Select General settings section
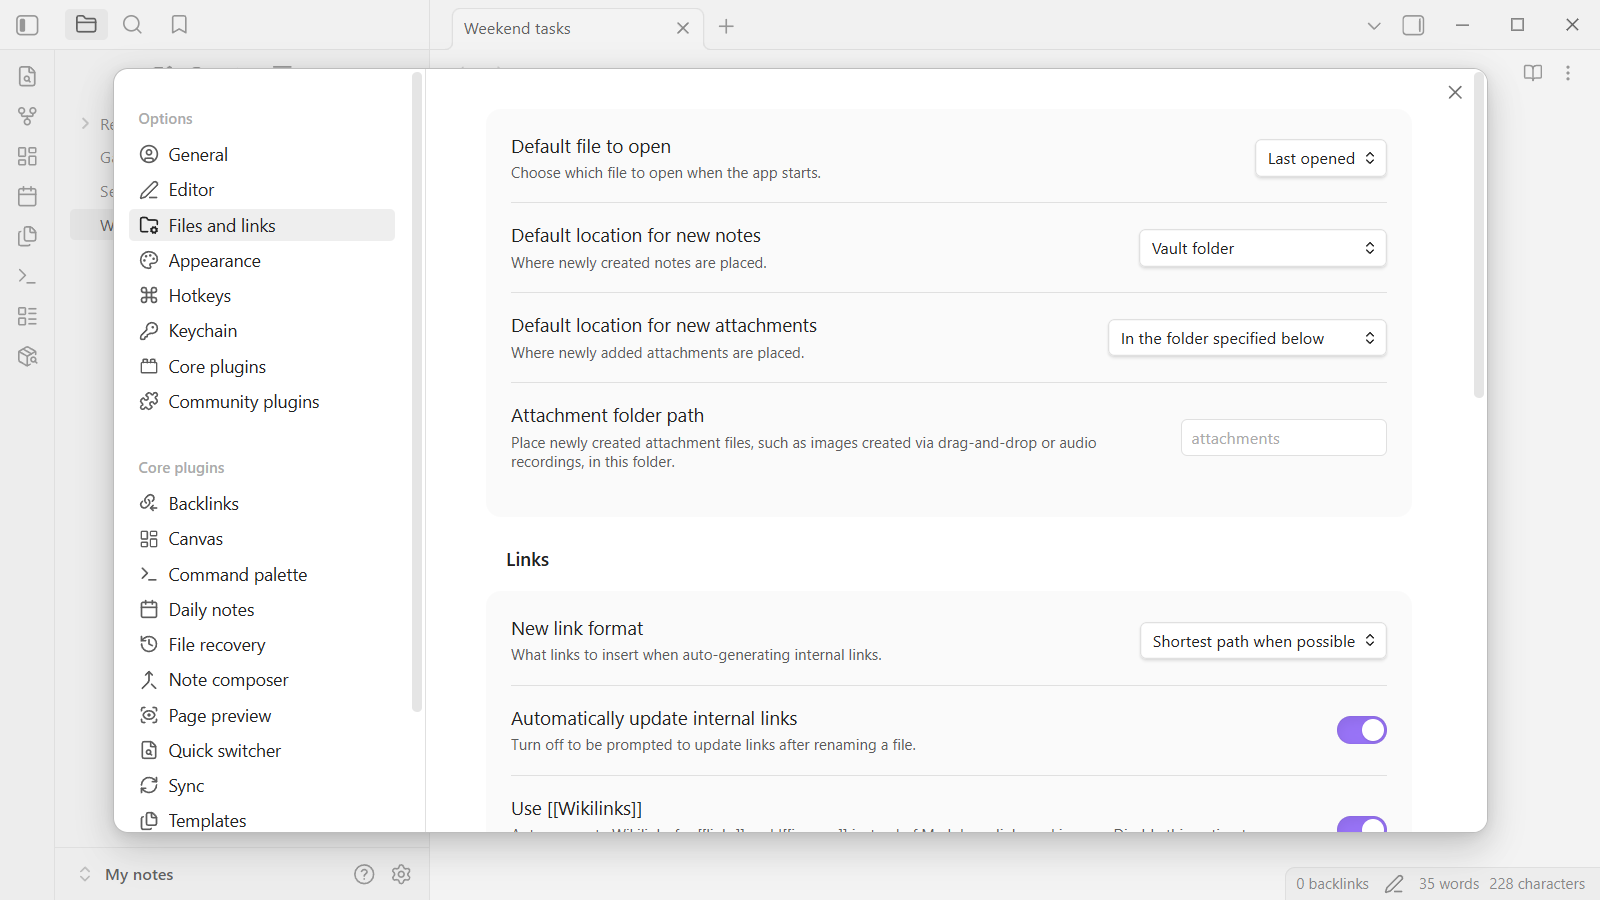 click(262, 154)
